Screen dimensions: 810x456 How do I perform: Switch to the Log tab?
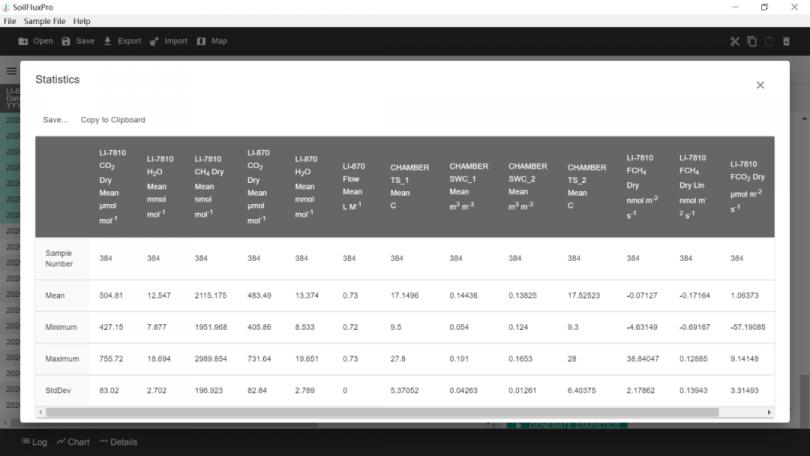[34, 442]
